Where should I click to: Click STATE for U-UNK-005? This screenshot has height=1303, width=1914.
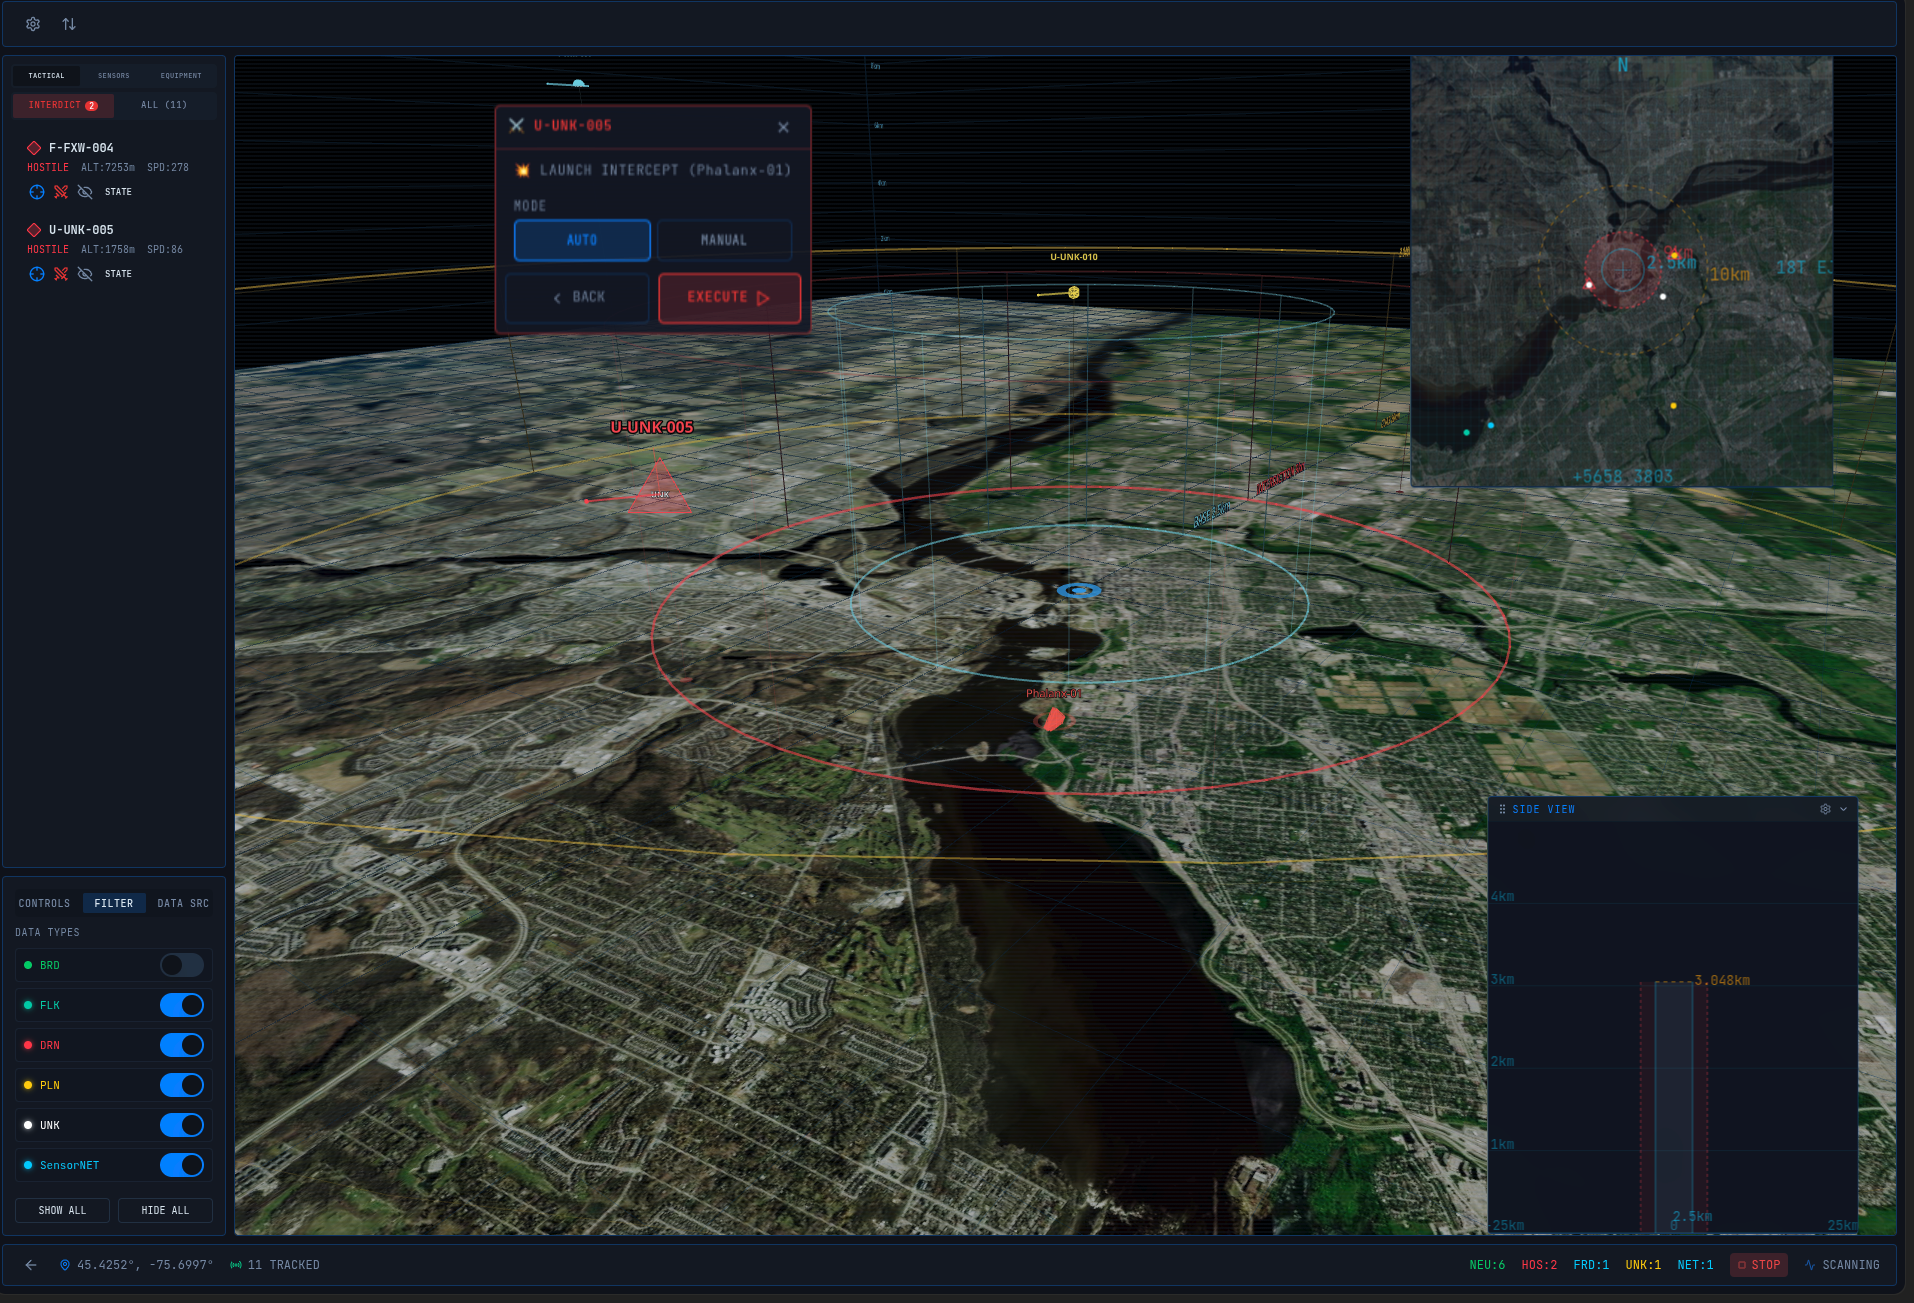point(118,274)
